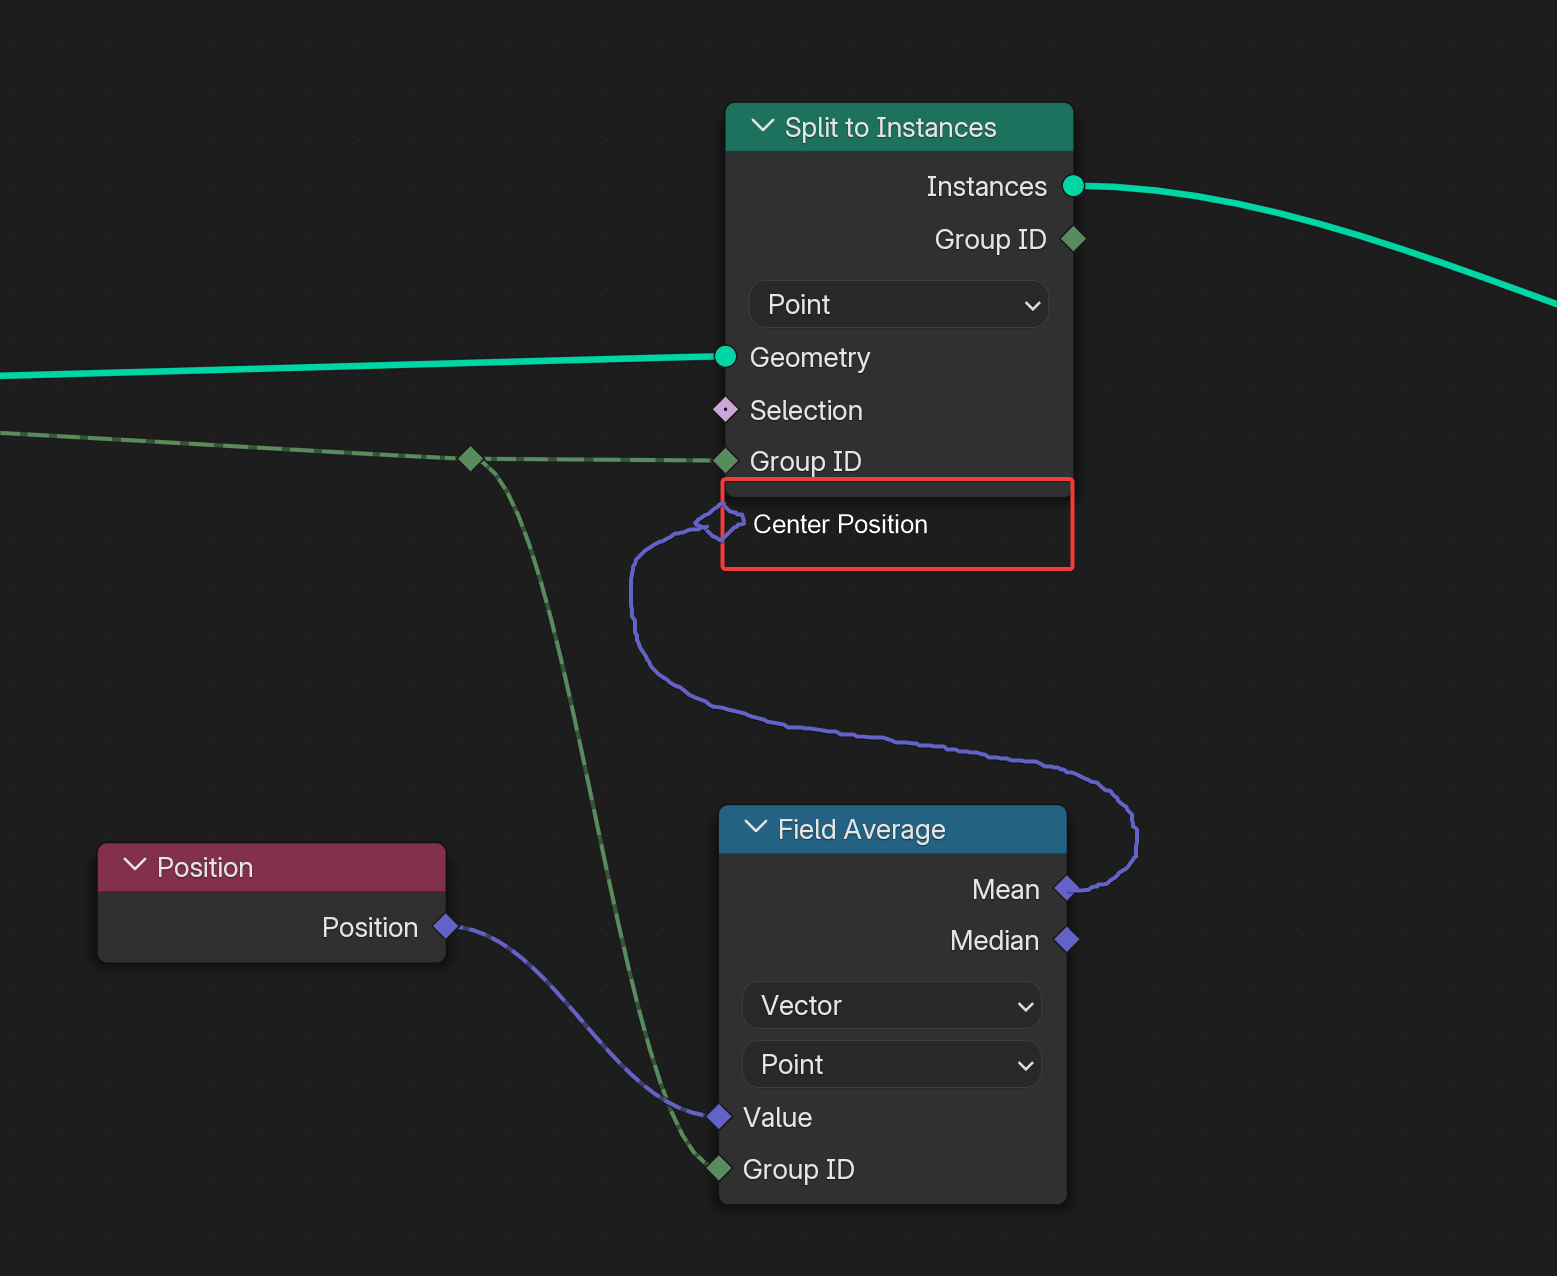Collapse the Field Average node
1557x1276 pixels.
tap(756, 828)
